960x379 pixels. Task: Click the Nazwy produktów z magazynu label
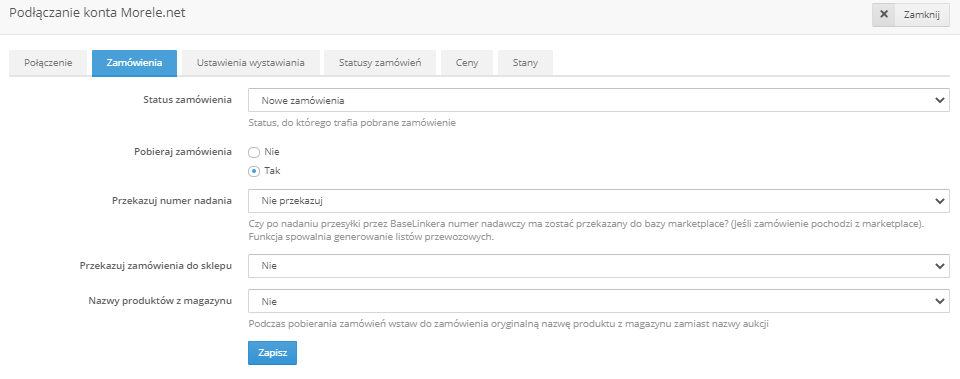[x=160, y=301]
